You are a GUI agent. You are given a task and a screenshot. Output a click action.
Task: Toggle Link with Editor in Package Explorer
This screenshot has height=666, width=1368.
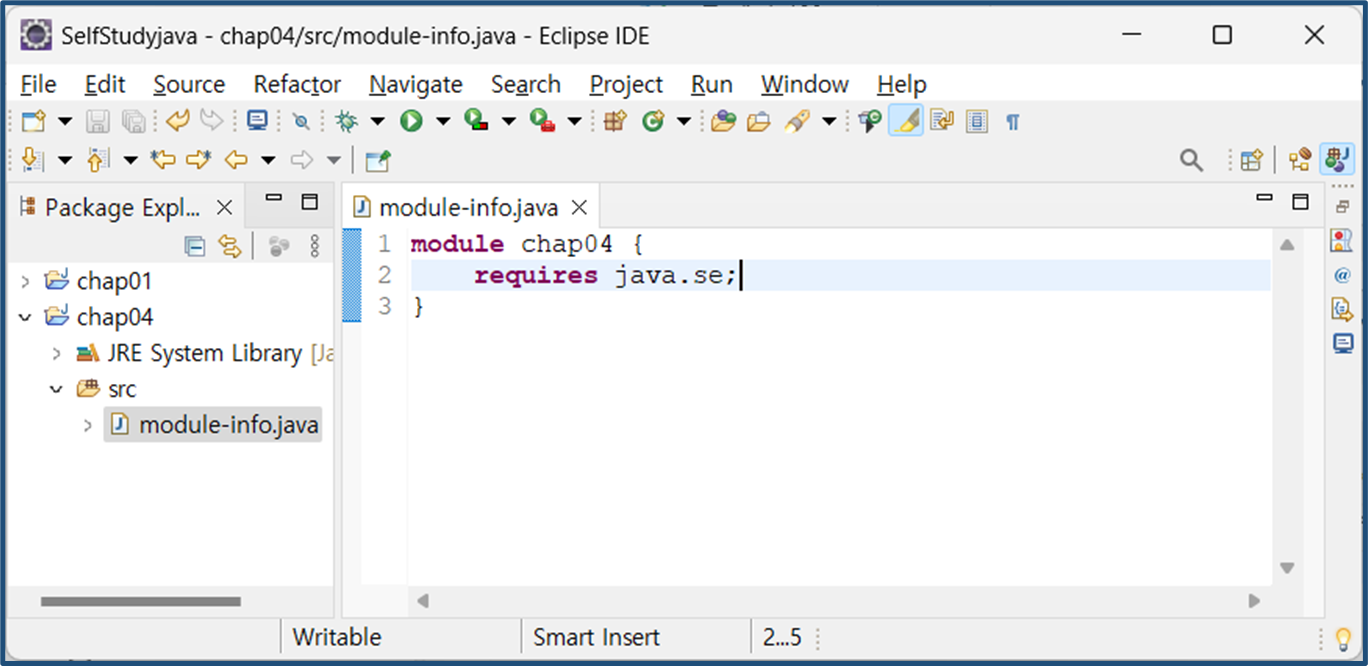(x=231, y=246)
